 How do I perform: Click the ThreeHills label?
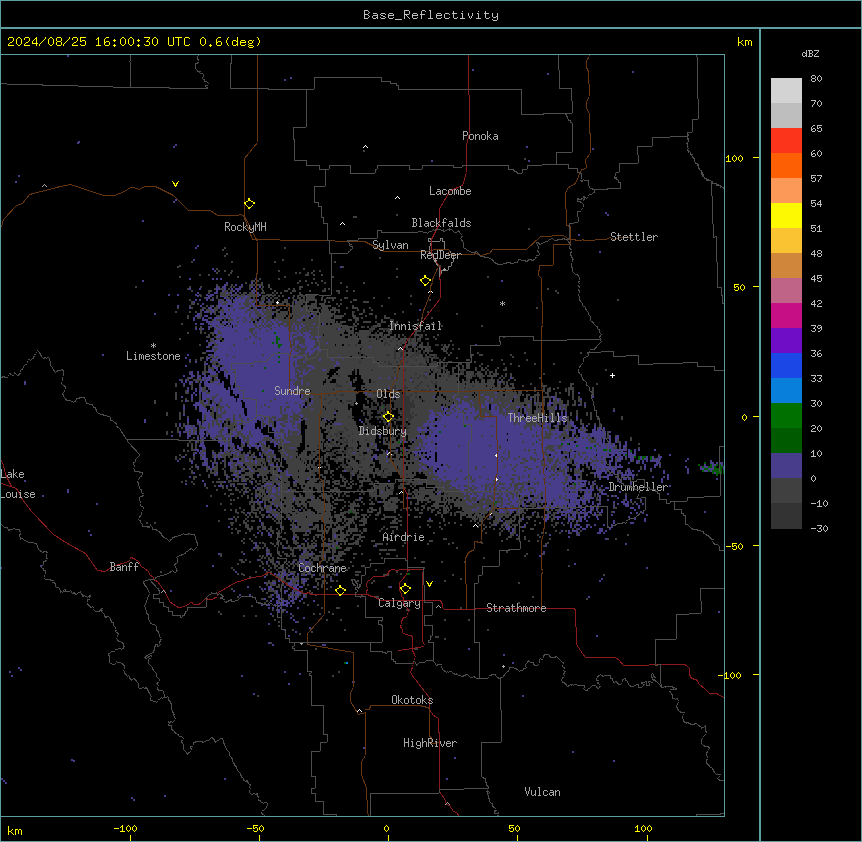[537, 418]
